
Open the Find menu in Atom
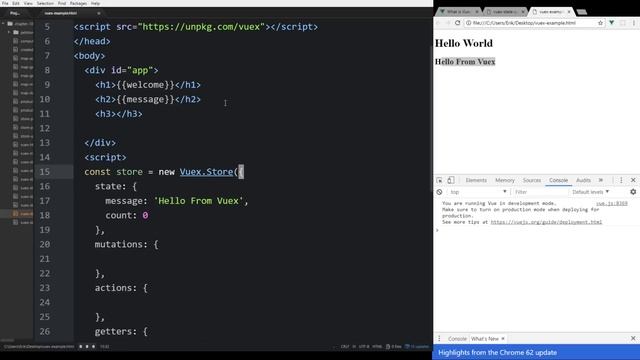tap(62, 3)
